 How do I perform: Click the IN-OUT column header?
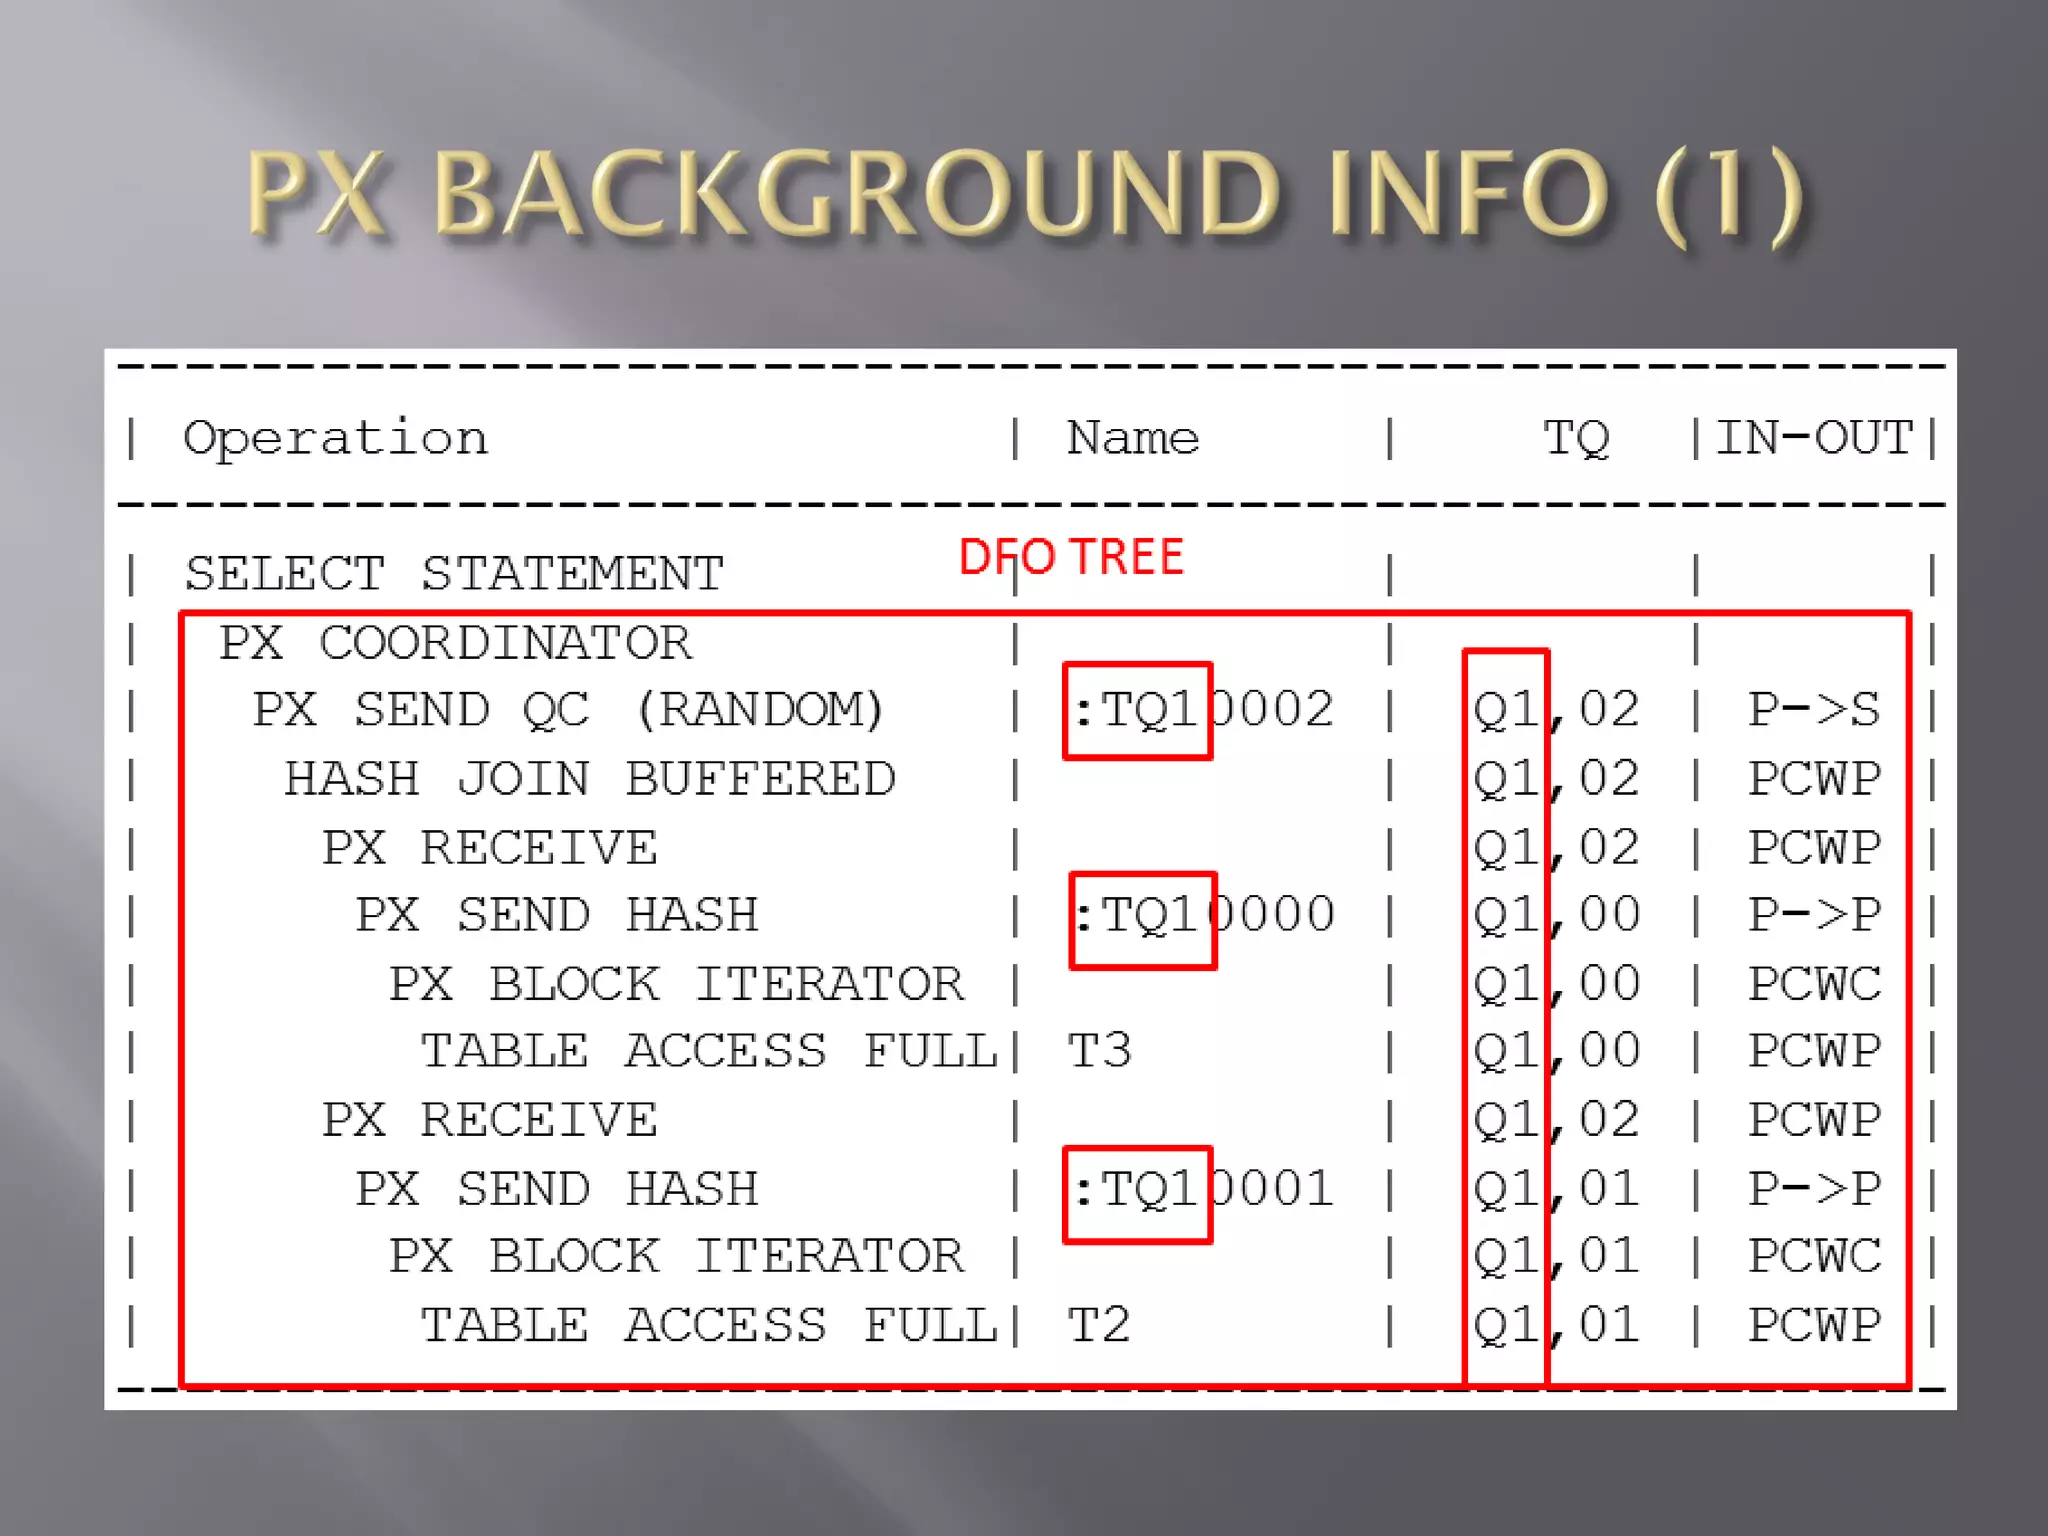[x=1814, y=438]
